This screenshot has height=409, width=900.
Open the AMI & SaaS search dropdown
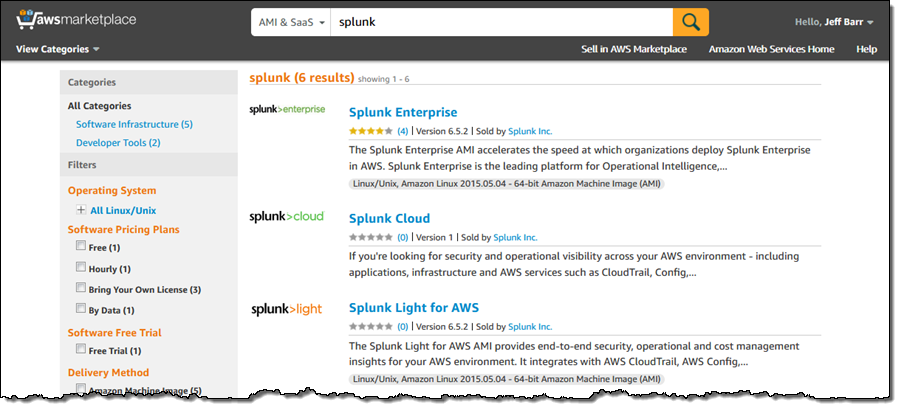[290, 22]
